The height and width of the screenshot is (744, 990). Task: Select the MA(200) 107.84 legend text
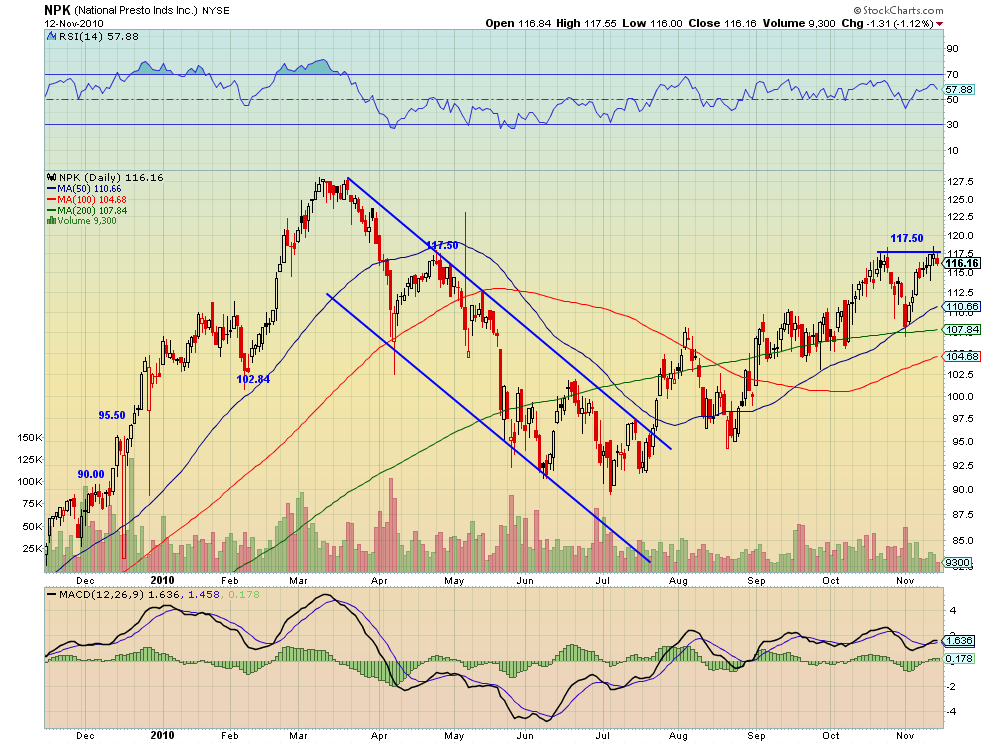coord(92,210)
